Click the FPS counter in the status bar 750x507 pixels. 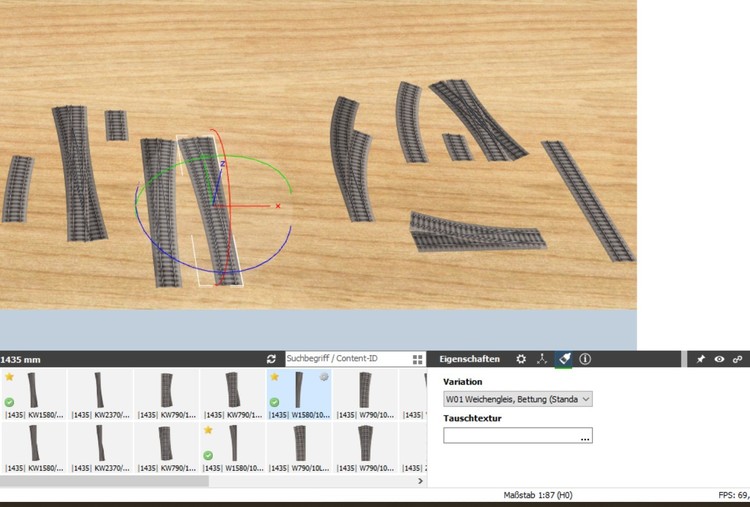click(x=734, y=495)
